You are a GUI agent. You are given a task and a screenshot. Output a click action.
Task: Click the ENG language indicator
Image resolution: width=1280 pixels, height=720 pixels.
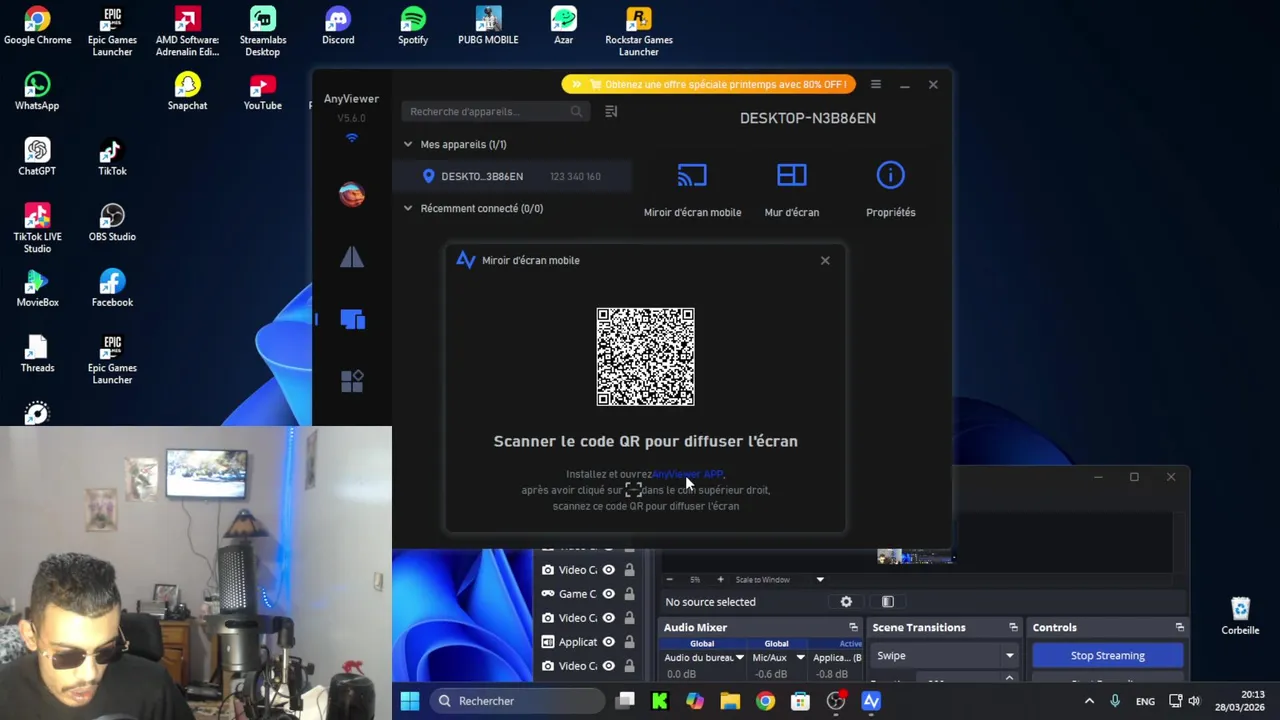(1145, 701)
